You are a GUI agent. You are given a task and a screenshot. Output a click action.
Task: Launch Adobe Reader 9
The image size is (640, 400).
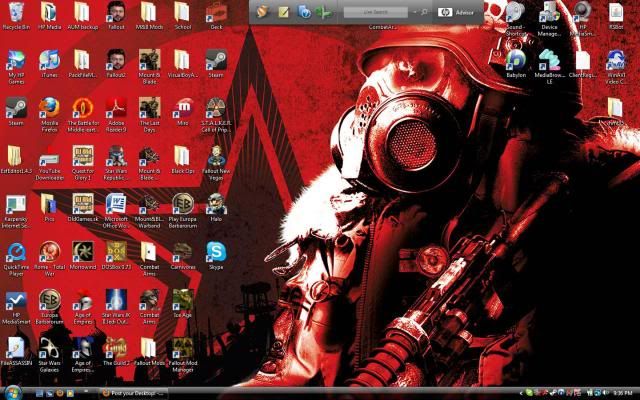click(x=116, y=114)
